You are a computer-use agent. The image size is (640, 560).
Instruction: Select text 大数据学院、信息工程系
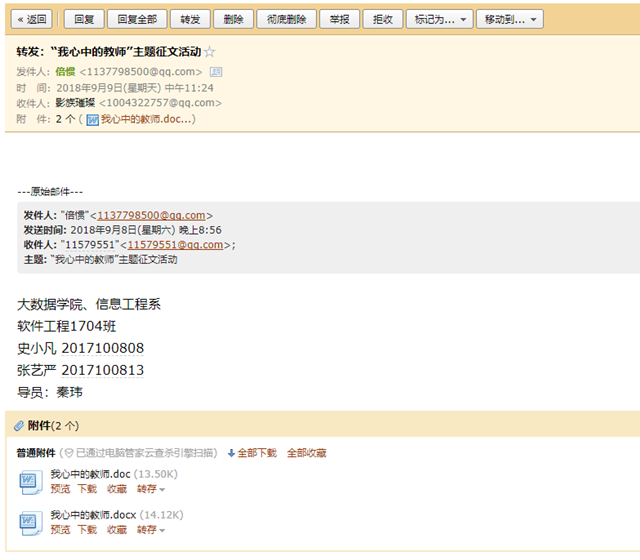coord(89,304)
